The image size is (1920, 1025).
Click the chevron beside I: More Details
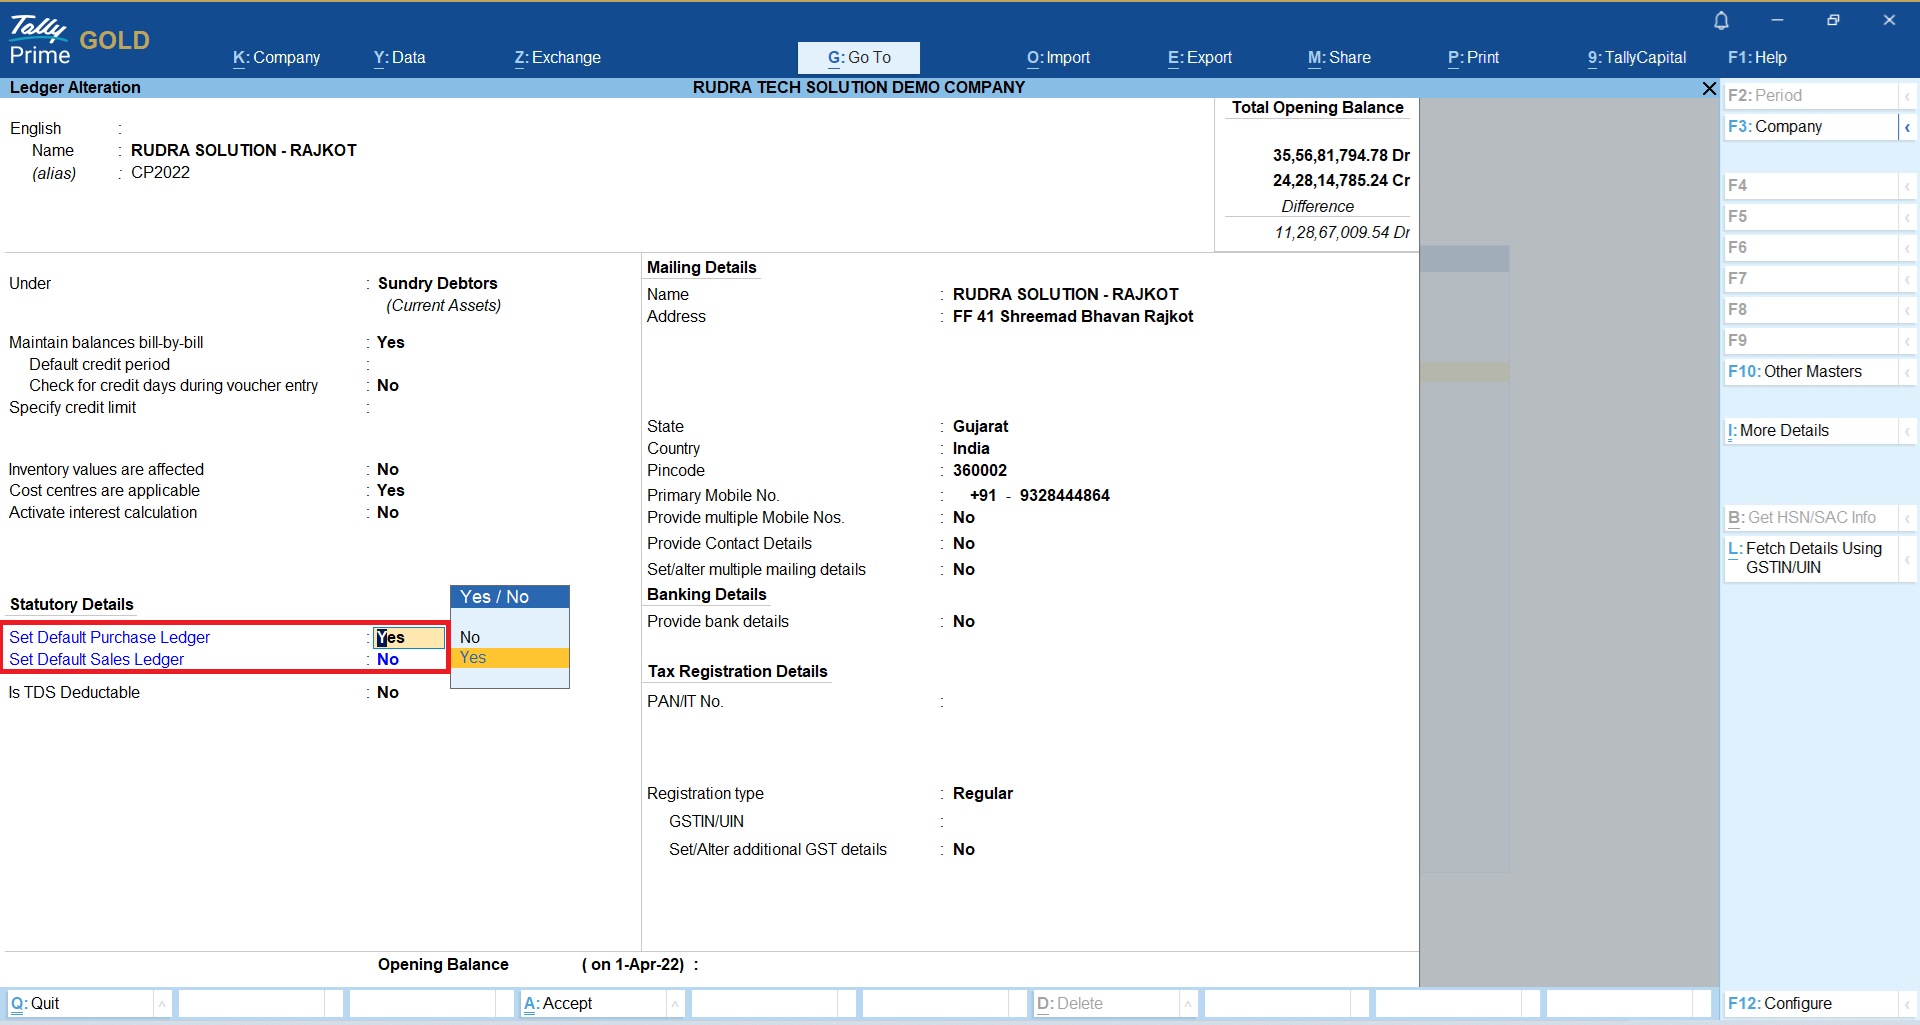(1907, 431)
